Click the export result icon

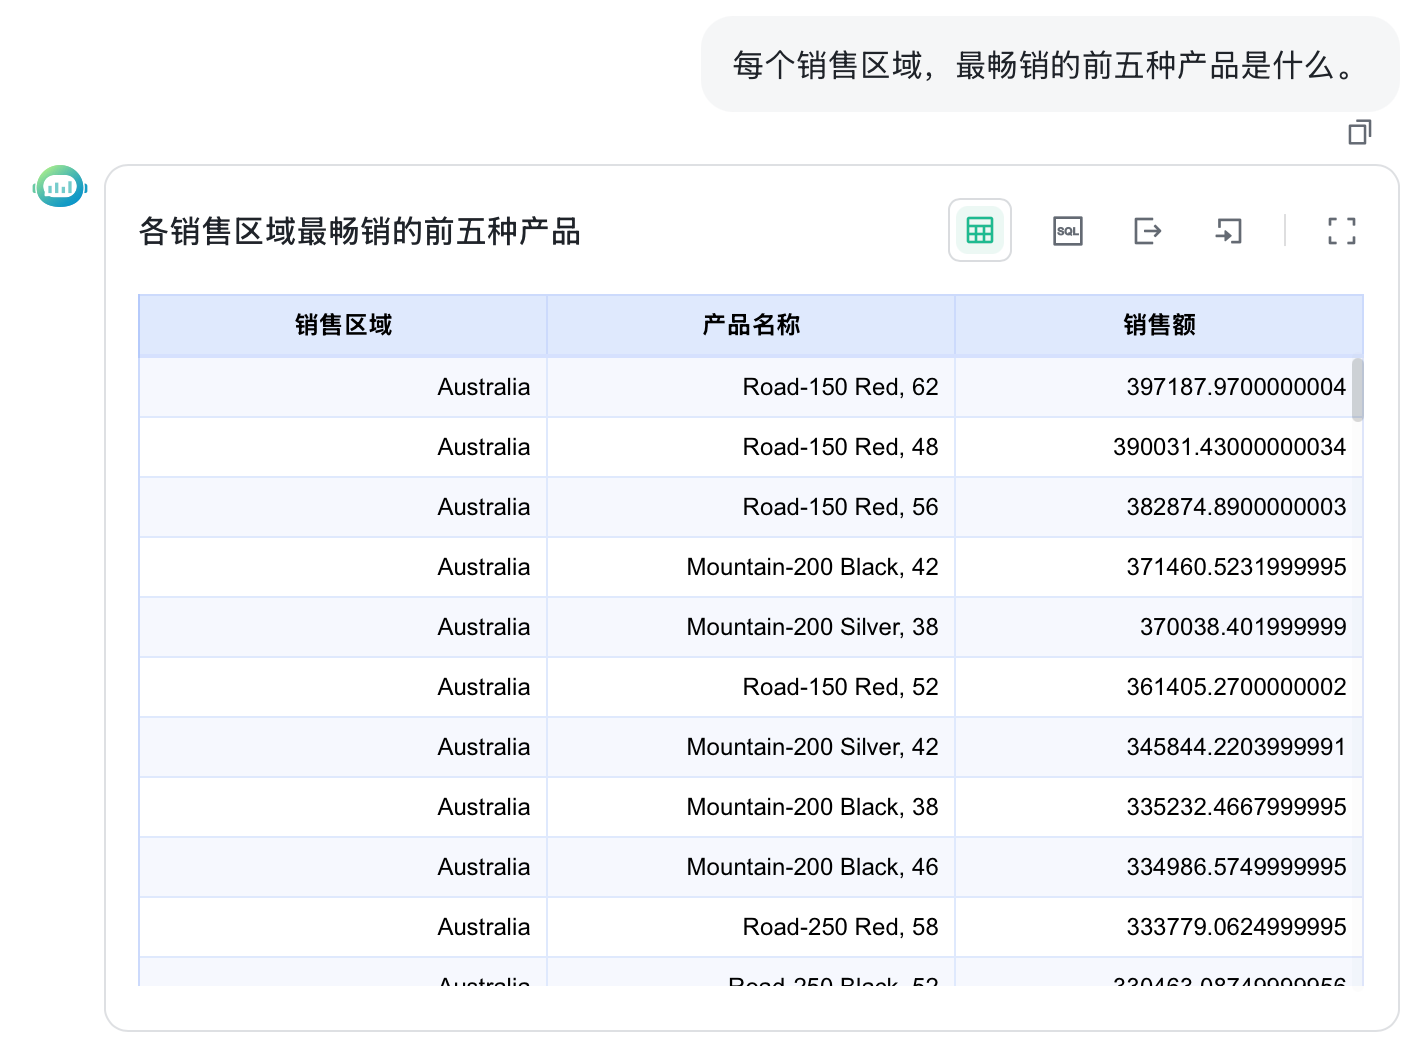[1147, 231]
